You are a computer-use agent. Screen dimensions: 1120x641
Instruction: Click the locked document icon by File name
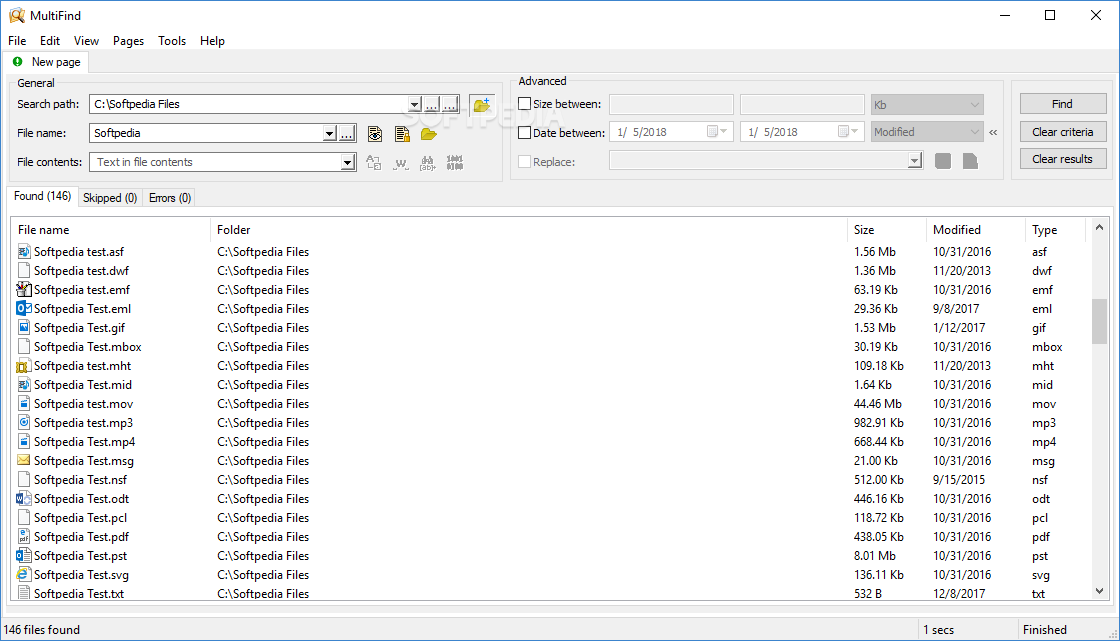402,134
